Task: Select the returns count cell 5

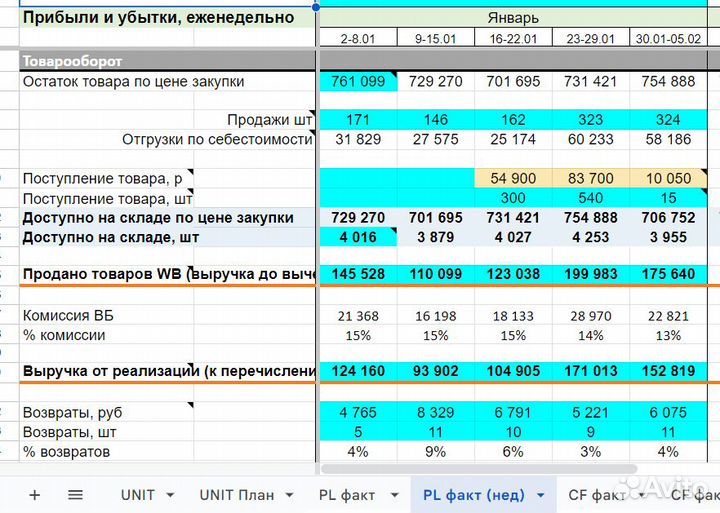Action: coord(358,432)
